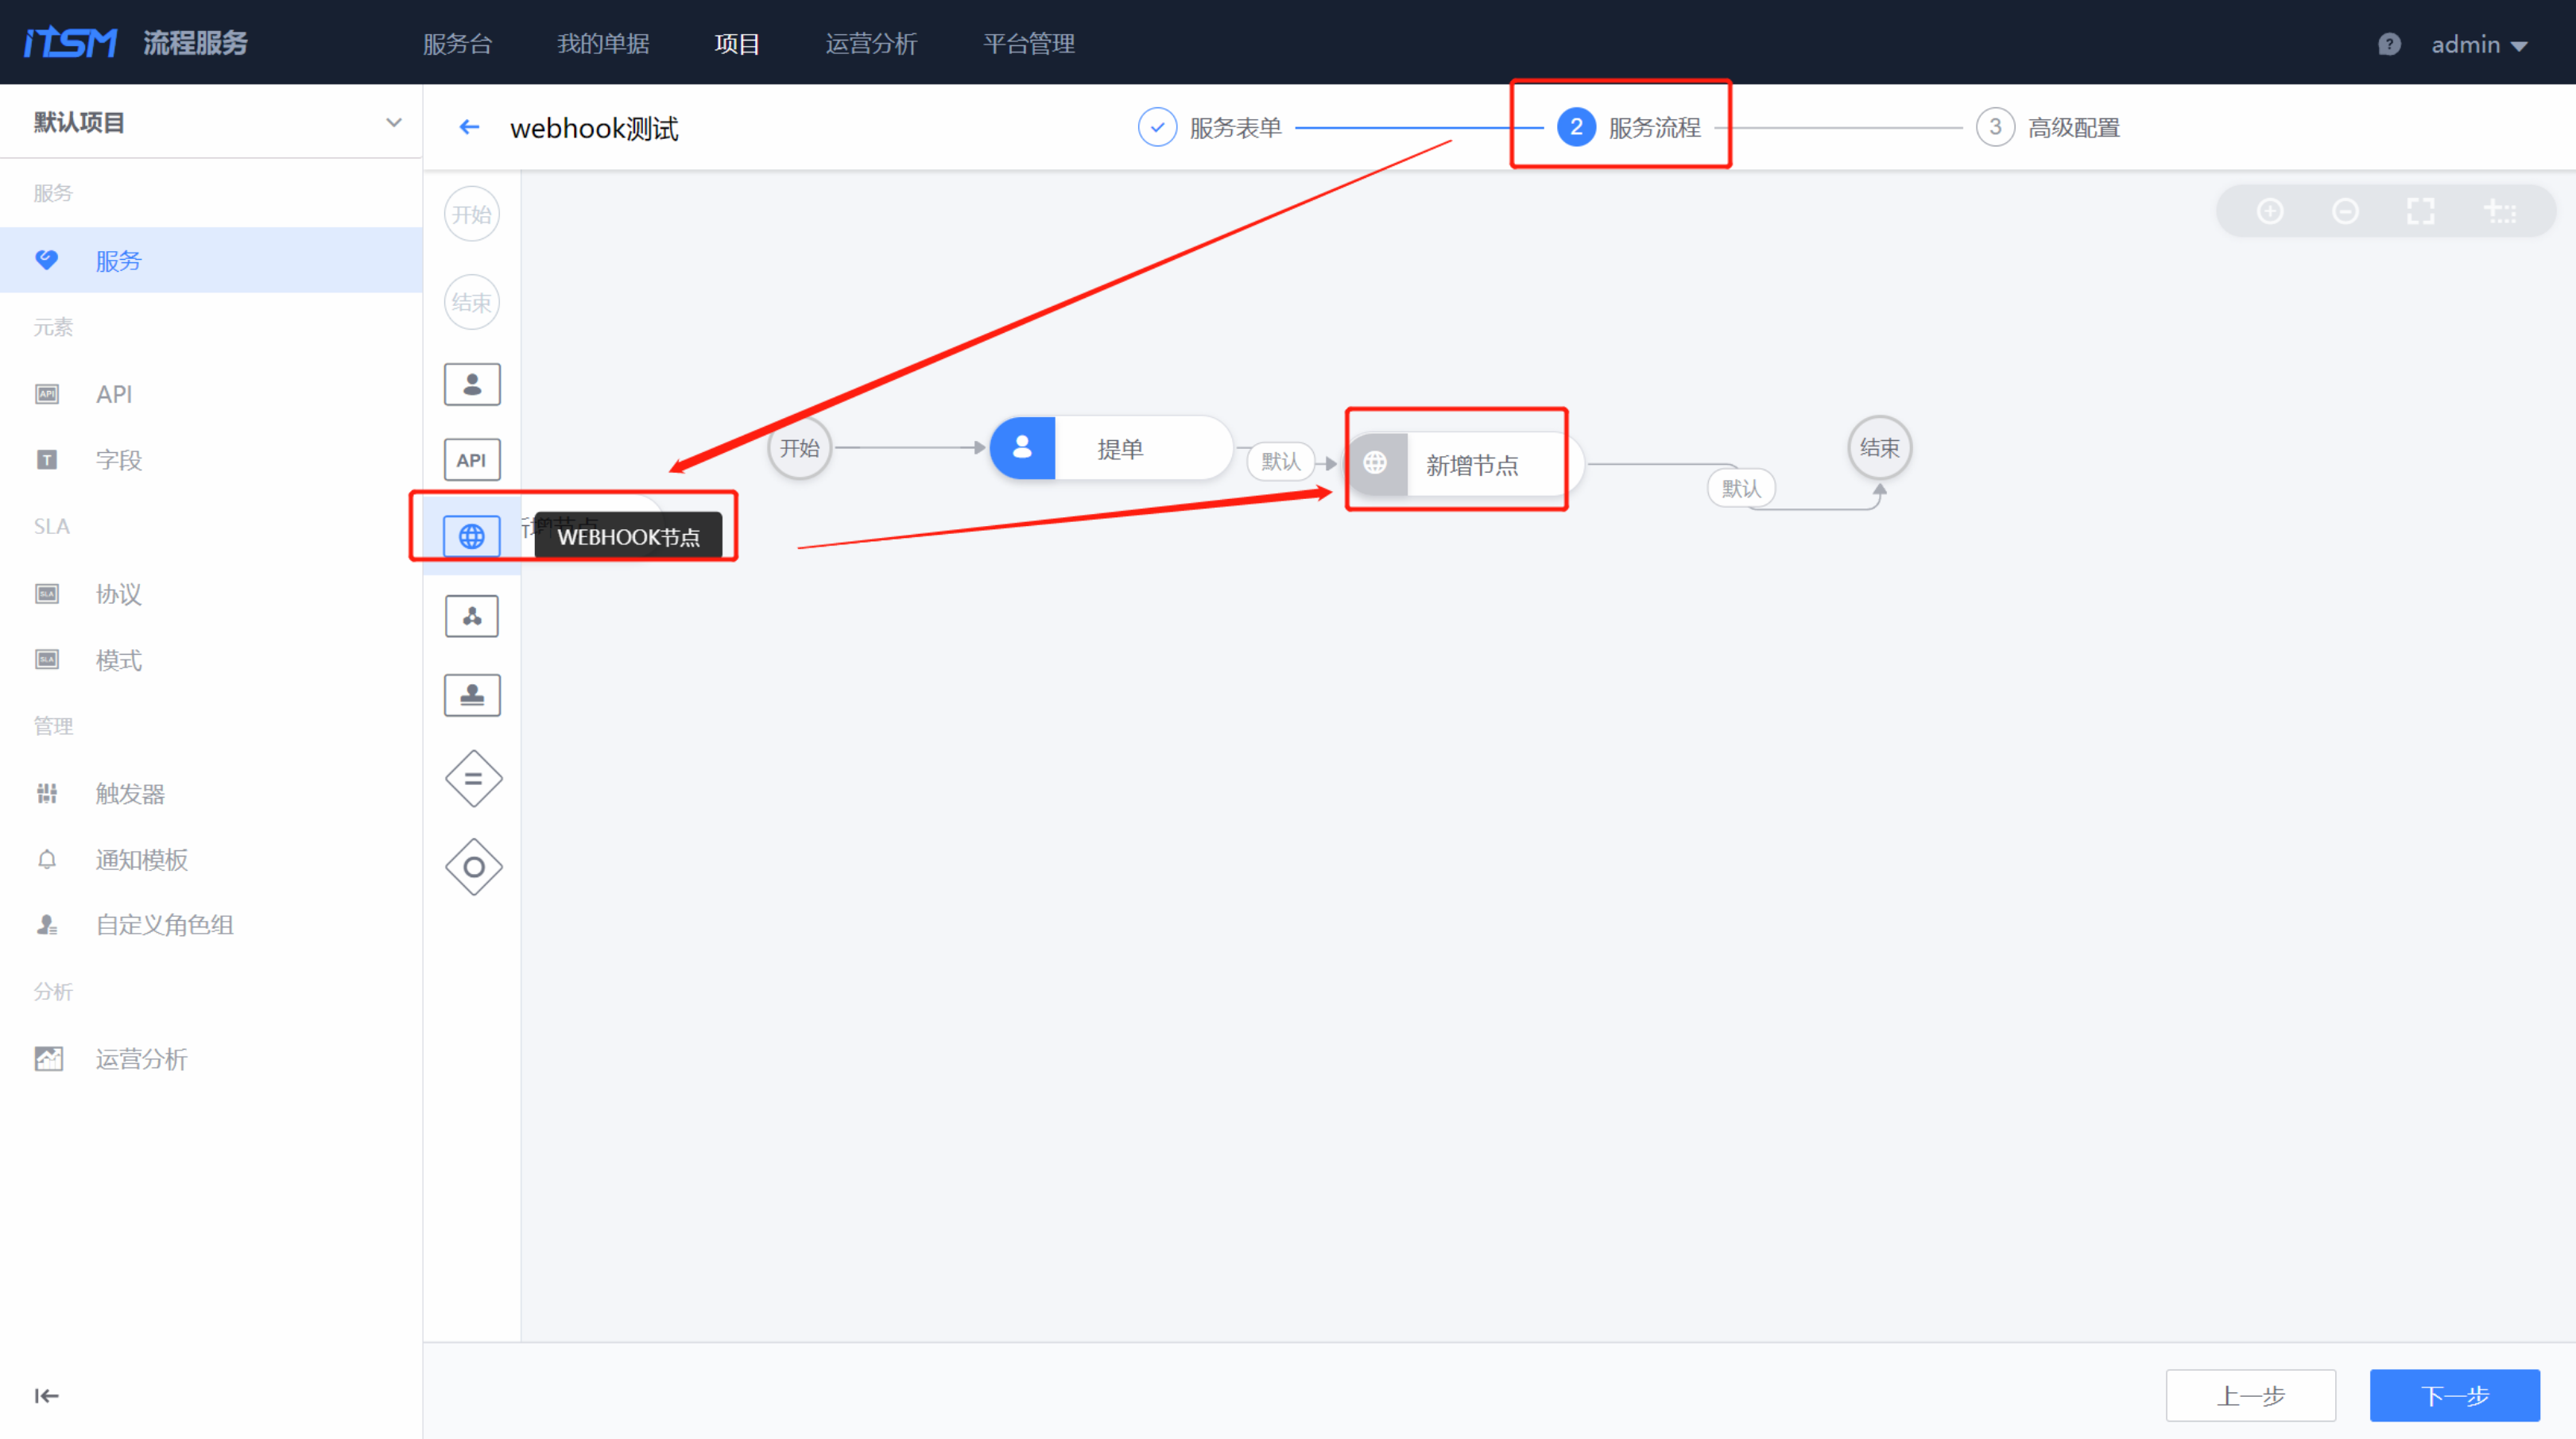The image size is (2576, 1439).
Task: Click the manual user node palette icon
Action: (x=471, y=384)
